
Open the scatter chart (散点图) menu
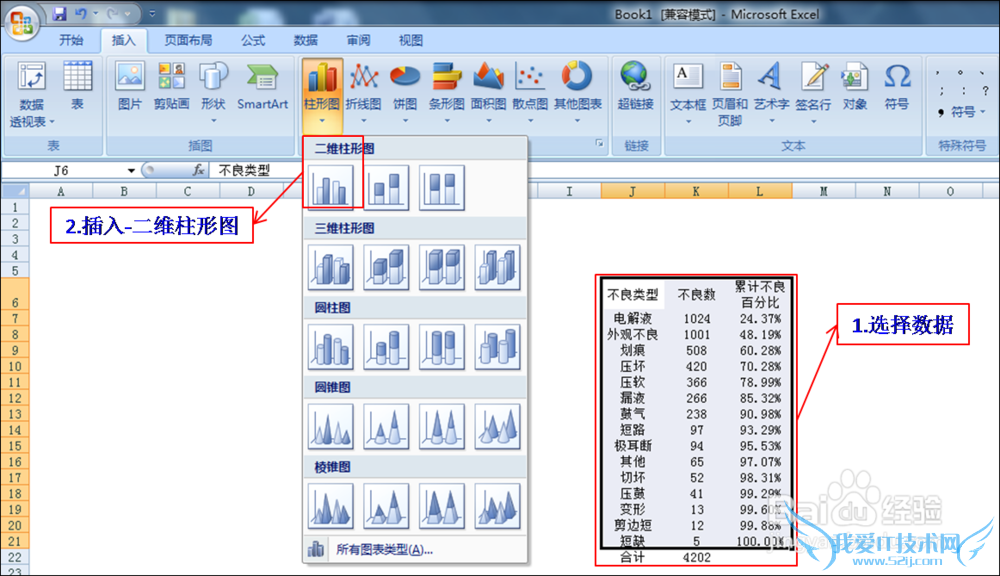[x=530, y=92]
